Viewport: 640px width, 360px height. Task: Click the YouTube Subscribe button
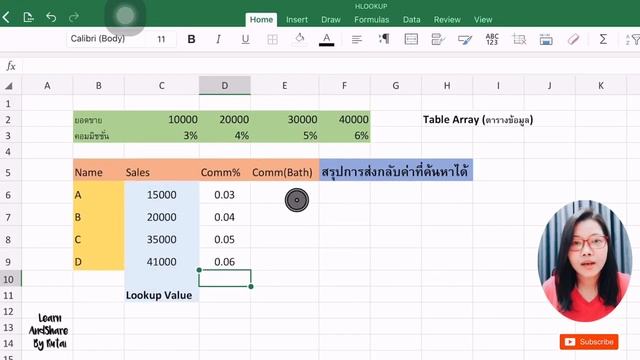pyautogui.click(x=589, y=342)
